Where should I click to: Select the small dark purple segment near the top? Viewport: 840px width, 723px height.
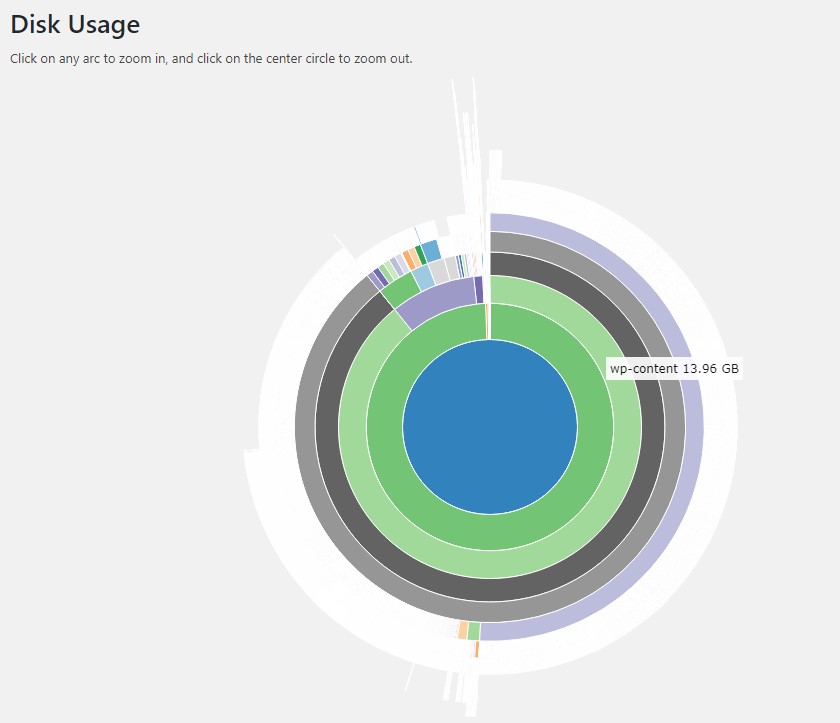pos(479,289)
